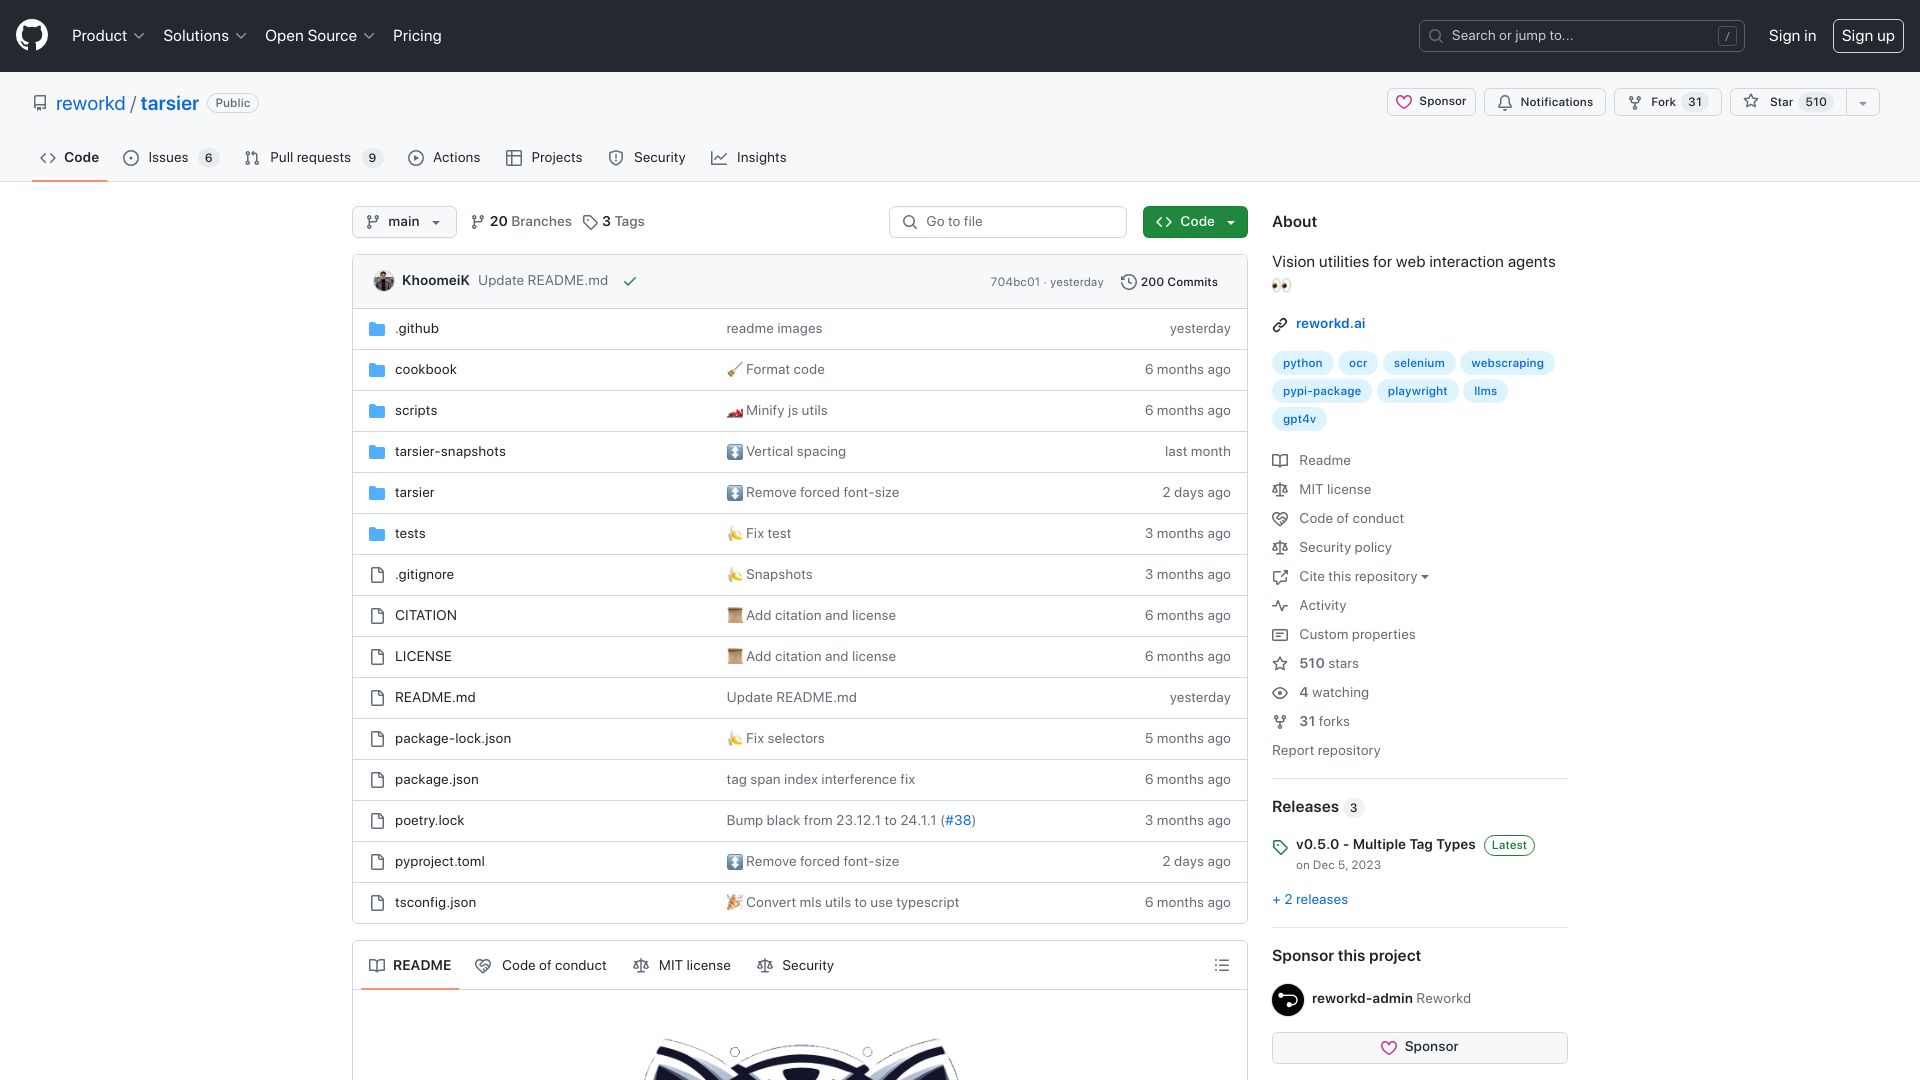This screenshot has height=1080, width=1920.
Task: Expand Cite this repository
Action: tap(1363, 576)
